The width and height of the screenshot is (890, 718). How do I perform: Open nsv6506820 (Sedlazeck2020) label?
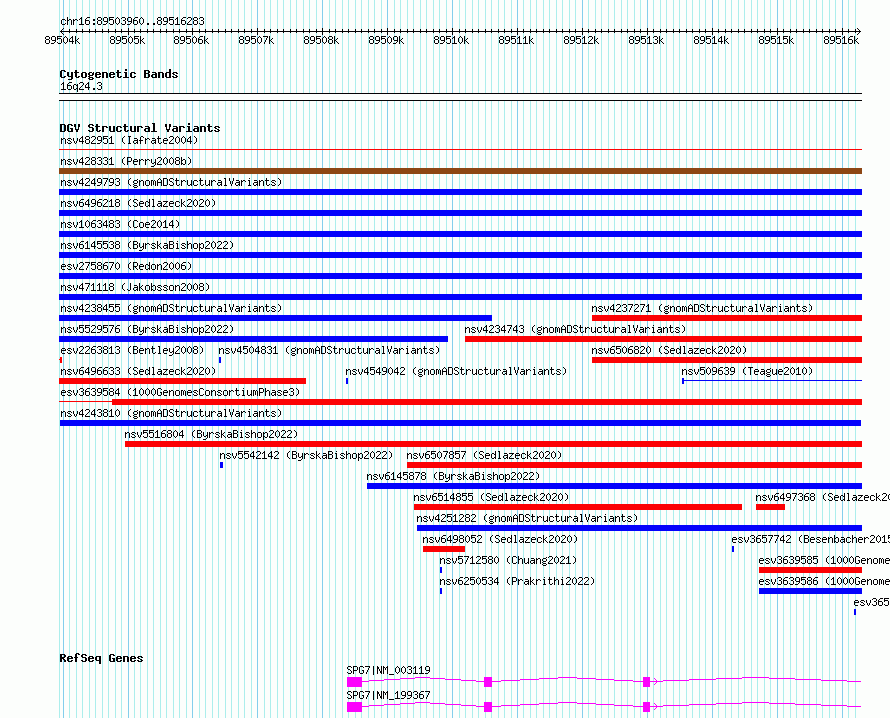[669, 350]
